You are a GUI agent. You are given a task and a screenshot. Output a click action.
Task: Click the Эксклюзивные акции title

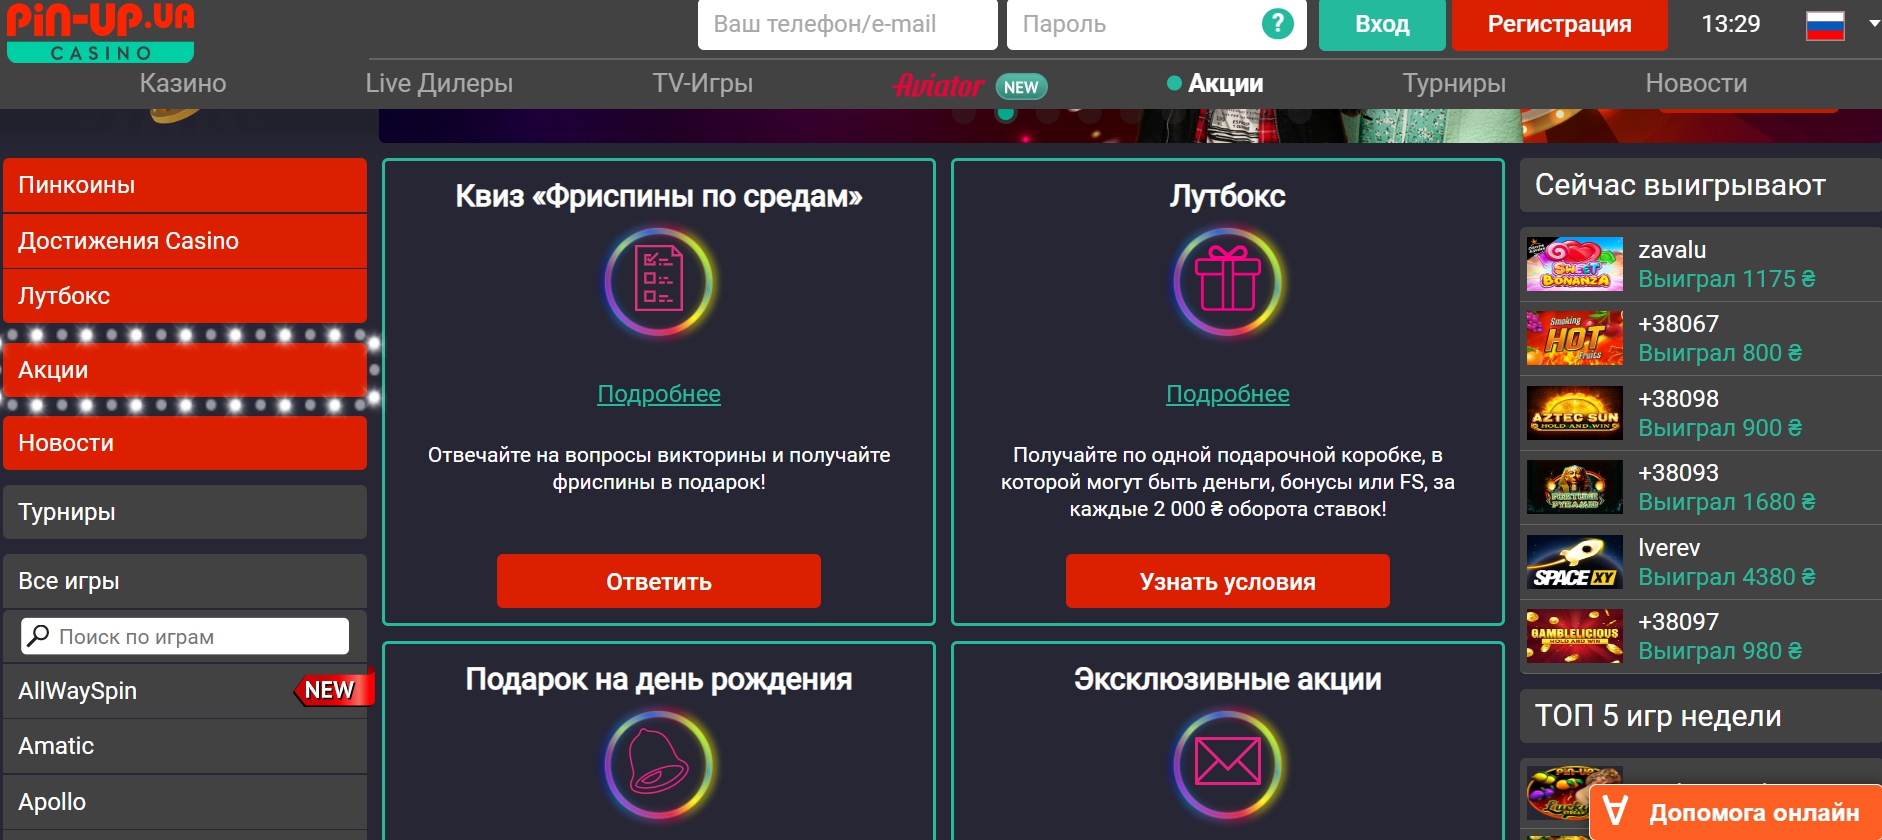[1228, 680]
